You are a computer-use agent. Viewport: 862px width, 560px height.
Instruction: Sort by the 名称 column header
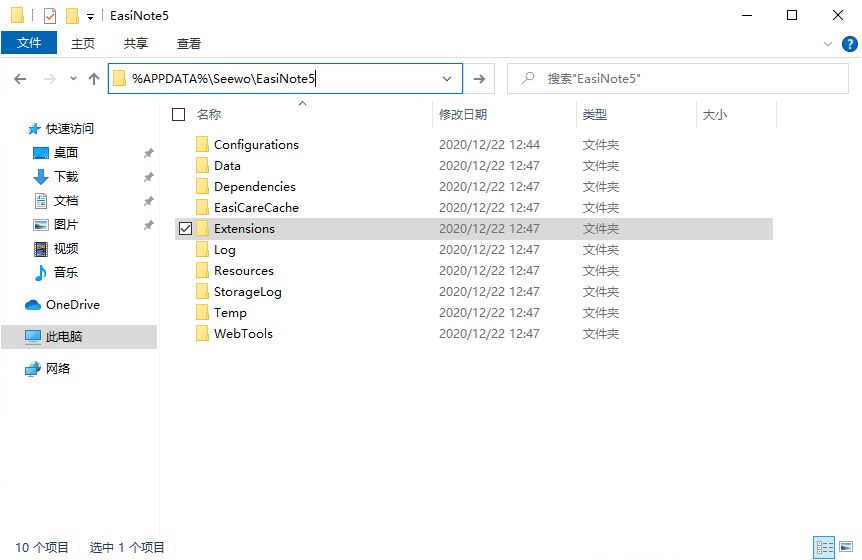[x=209, y=114]
